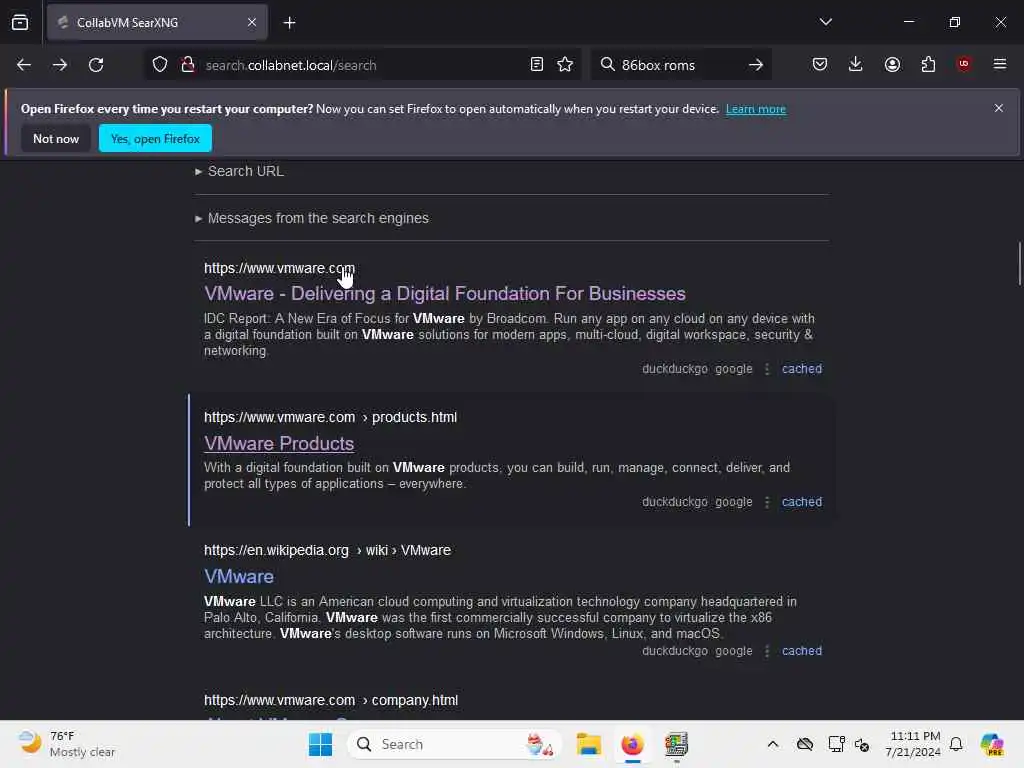The width and height of the screenshot is (1024, 768).
Task: Open cached link for VMware Products
Action: point(802,502)
